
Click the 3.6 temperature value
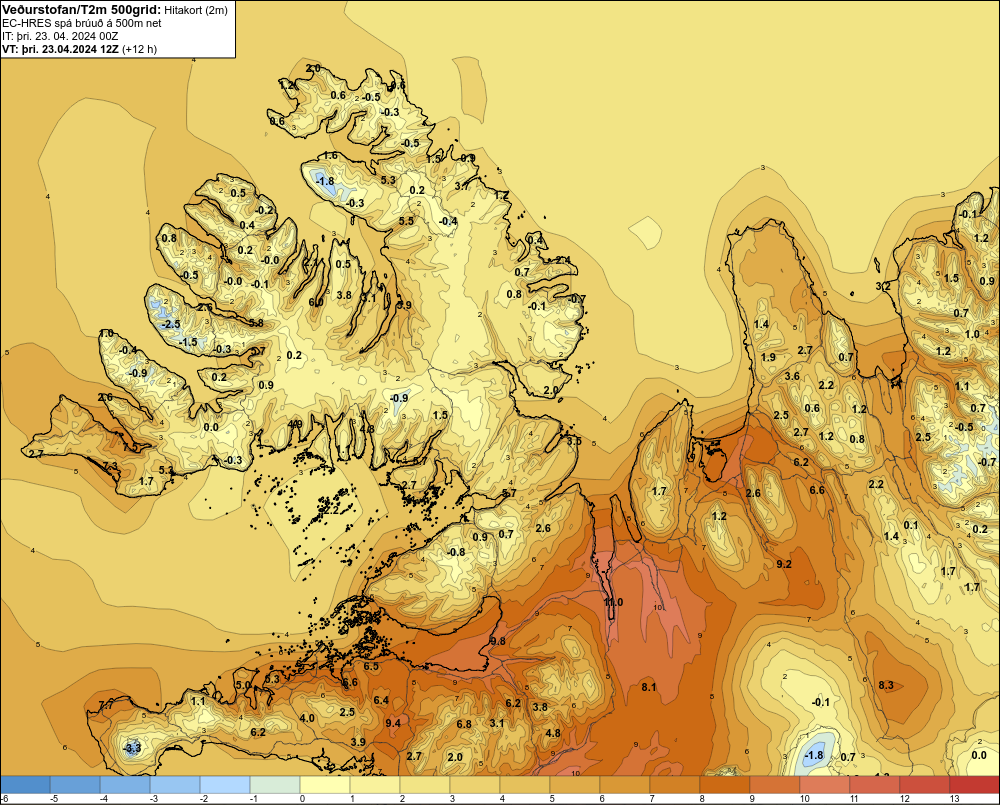tap(792, 376)
